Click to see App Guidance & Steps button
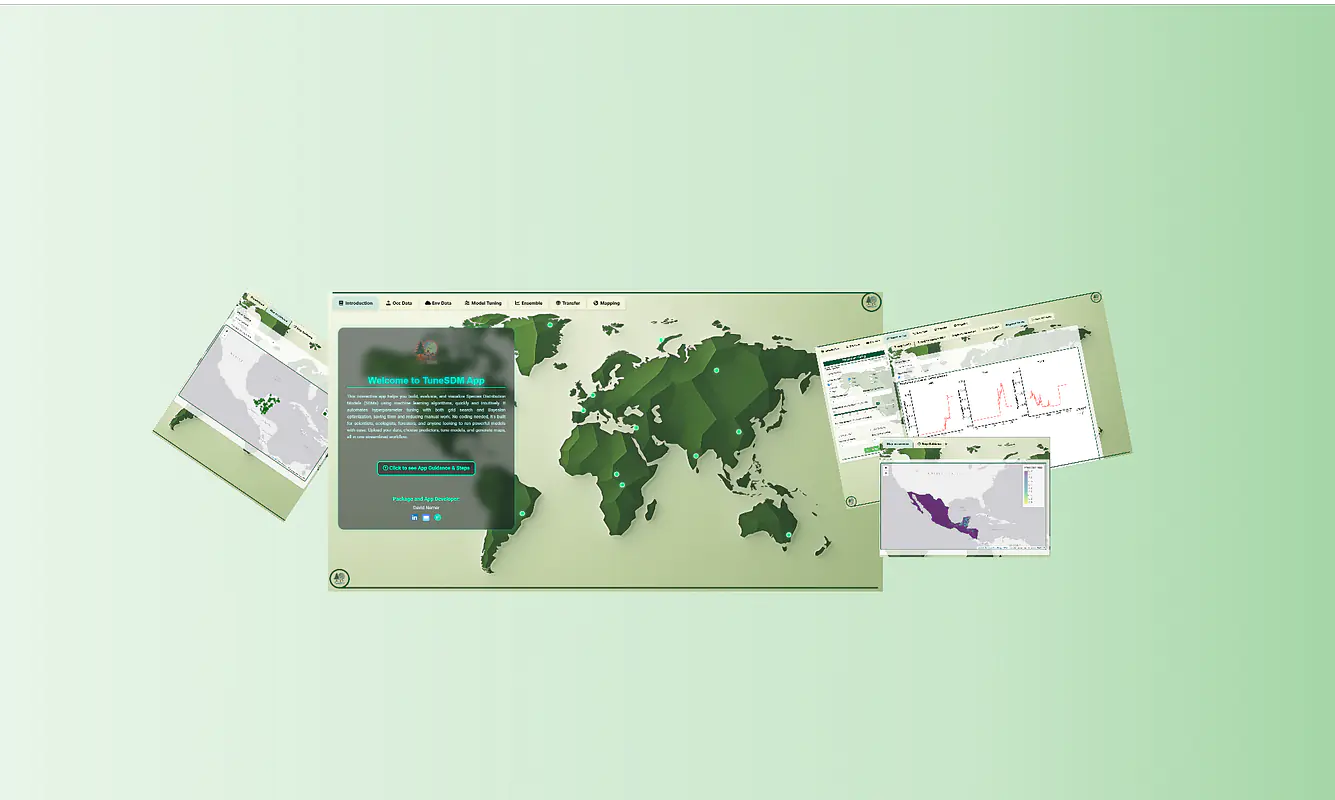The height and width of the screenshot is (800, 1335). [426, 468]
